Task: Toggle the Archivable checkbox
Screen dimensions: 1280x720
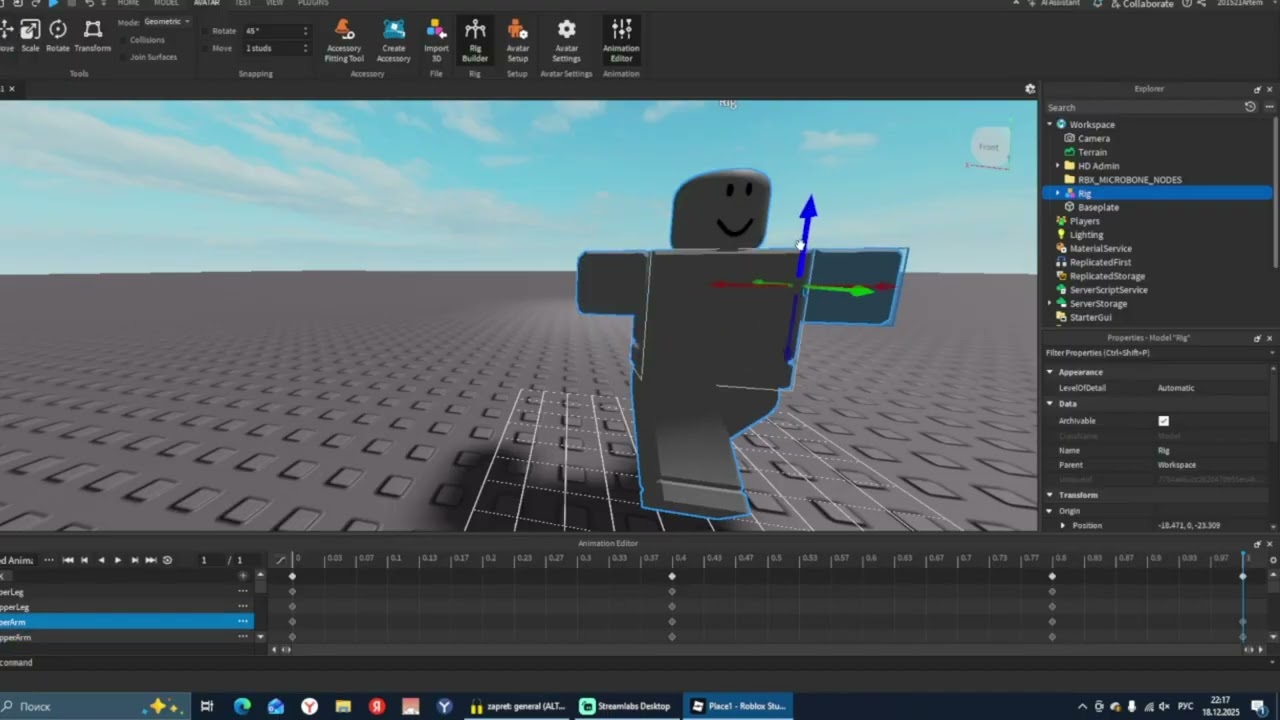Action: [x=1163, y=421]
